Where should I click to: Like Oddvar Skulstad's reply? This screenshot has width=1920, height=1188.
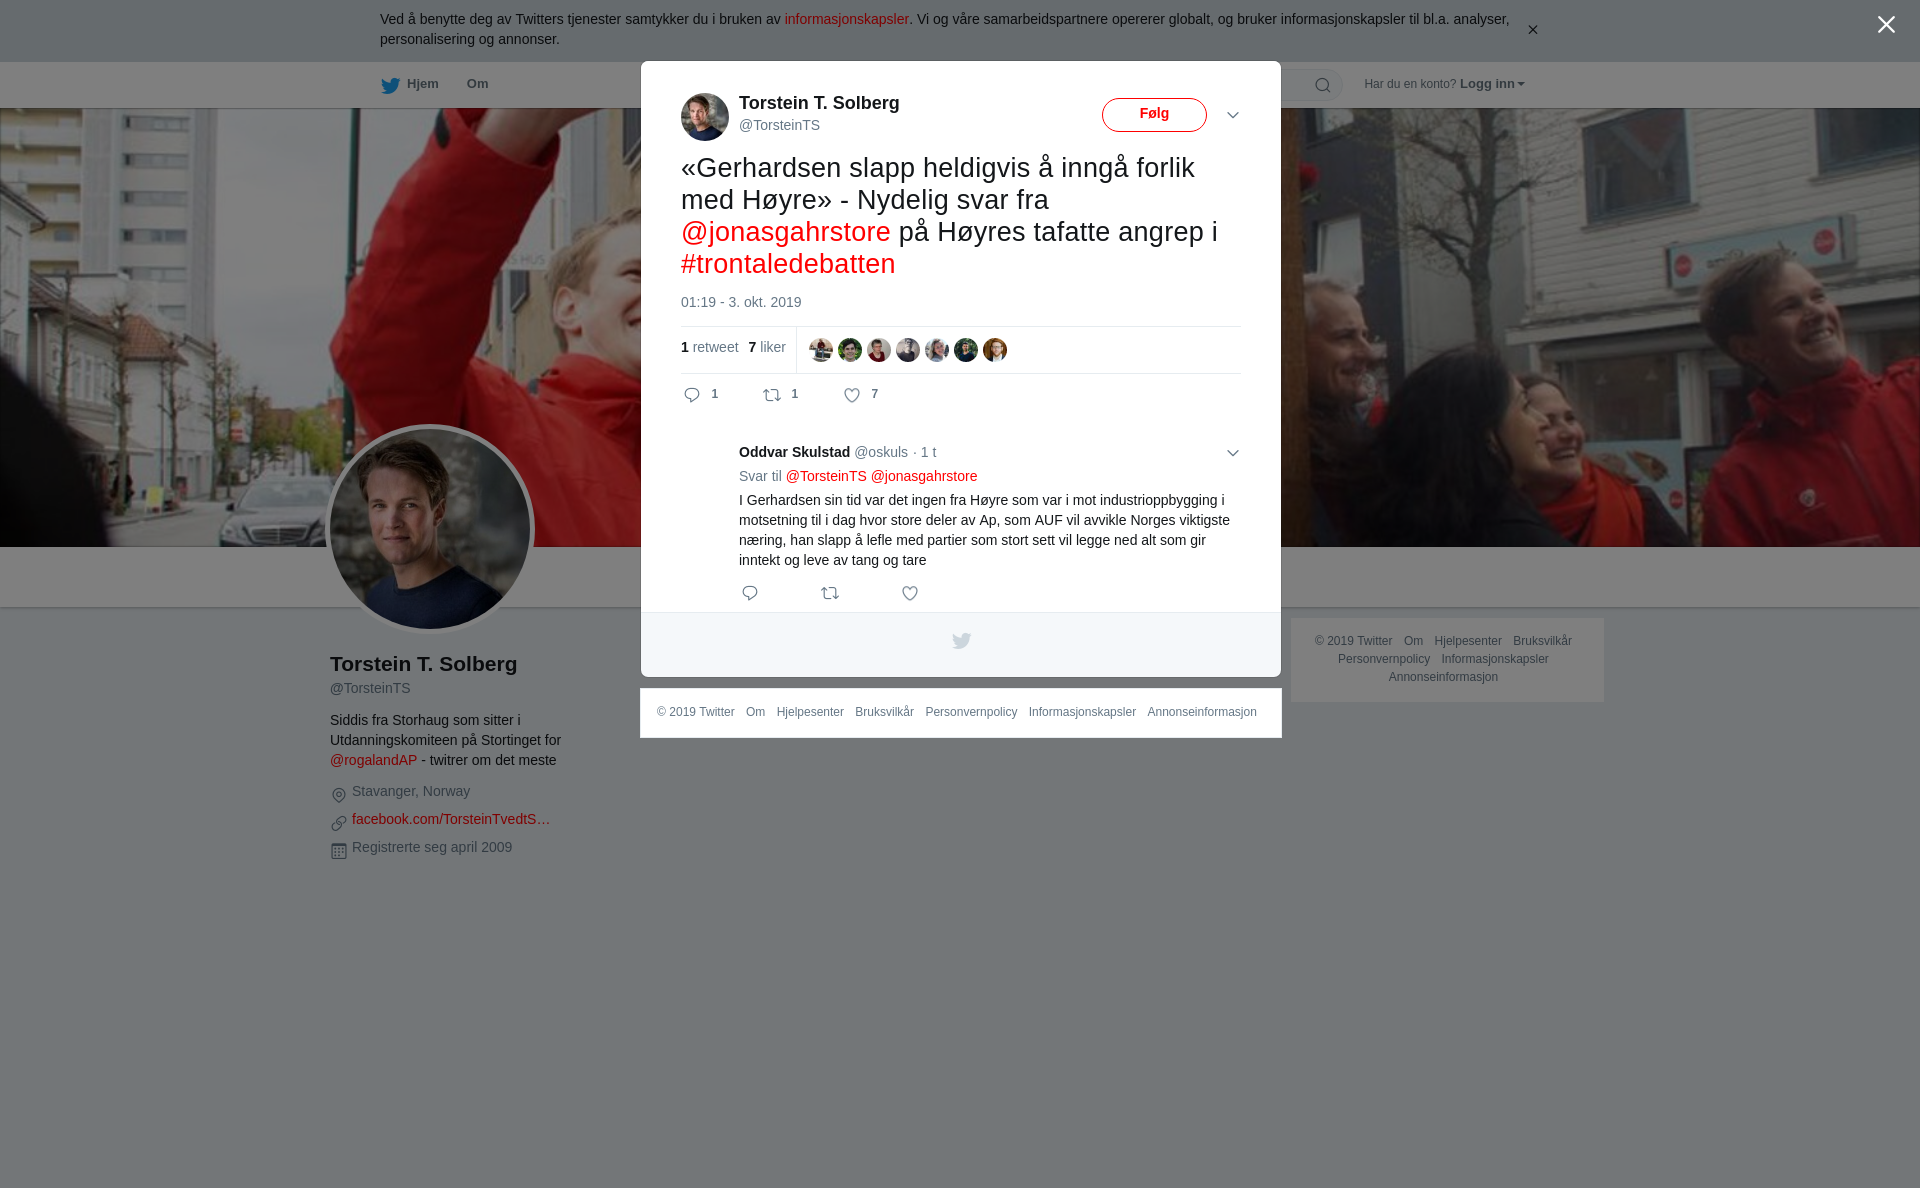click(910, 593)
